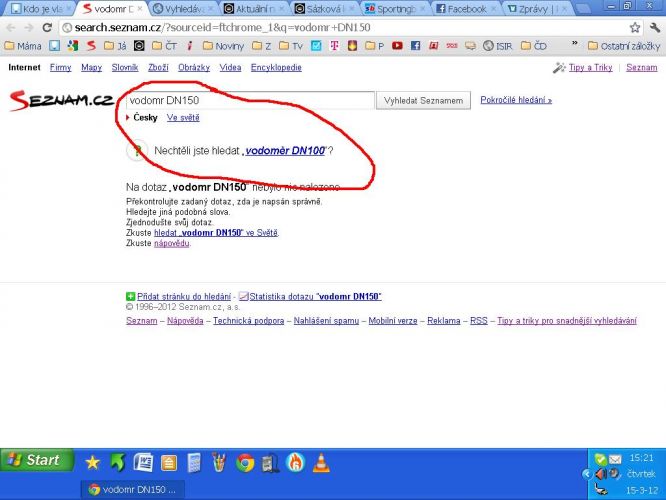
Task: Open the ISIR bookmark
Action: pyautogui.click(x=497, y=45)
